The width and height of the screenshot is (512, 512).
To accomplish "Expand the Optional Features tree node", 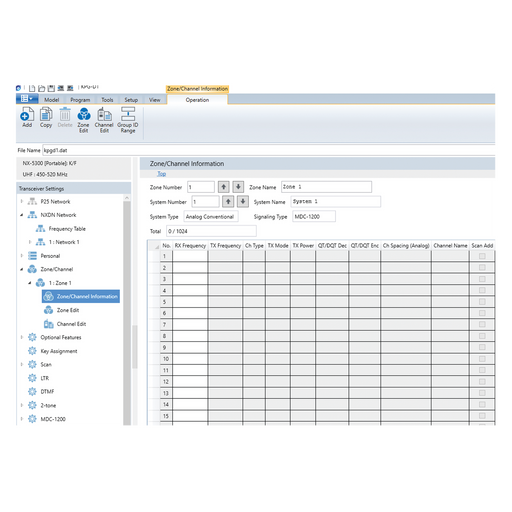I will click(22, 337).
